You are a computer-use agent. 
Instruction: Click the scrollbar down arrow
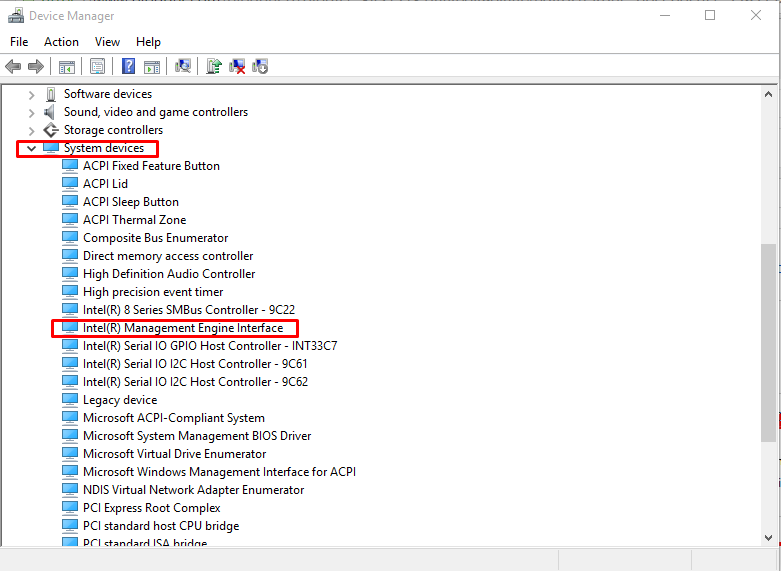tap(769, 538)
